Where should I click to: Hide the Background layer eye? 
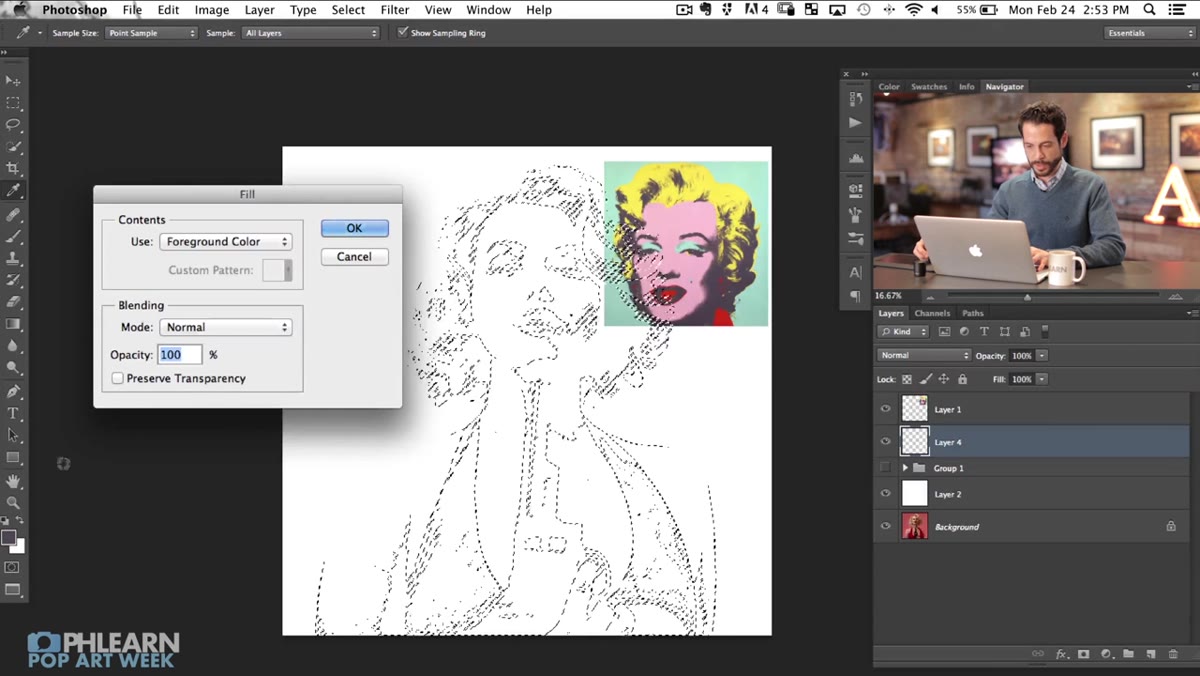point(885,526)
